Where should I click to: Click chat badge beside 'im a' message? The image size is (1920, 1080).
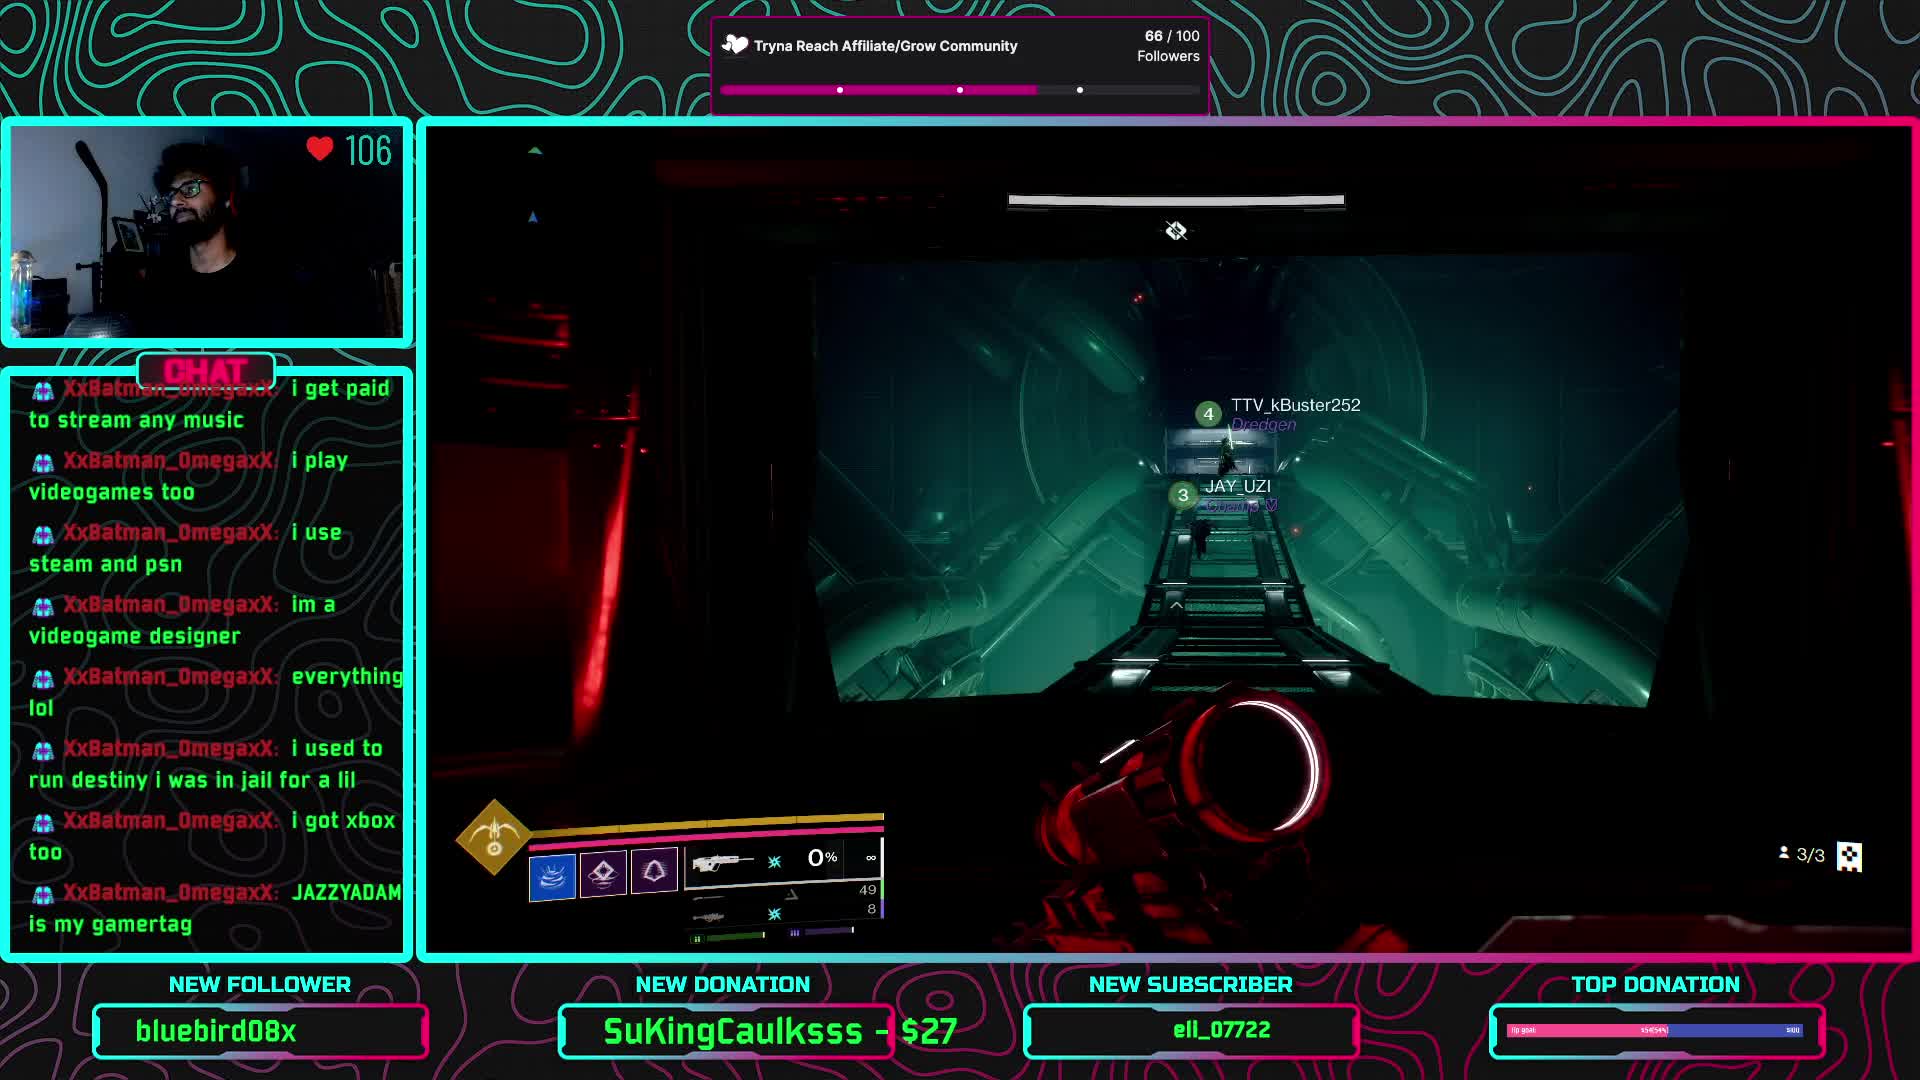[x=43, y=606]
